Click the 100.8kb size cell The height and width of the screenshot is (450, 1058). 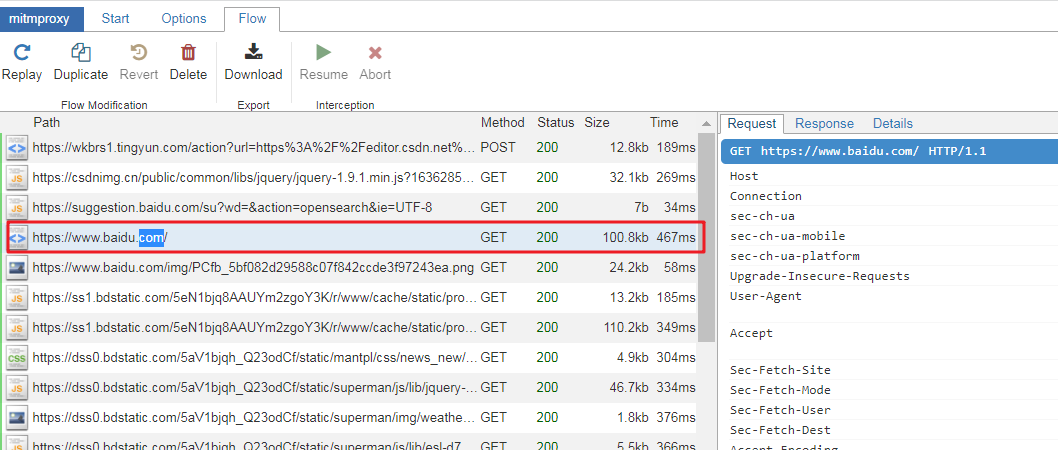tap(626, 237)
